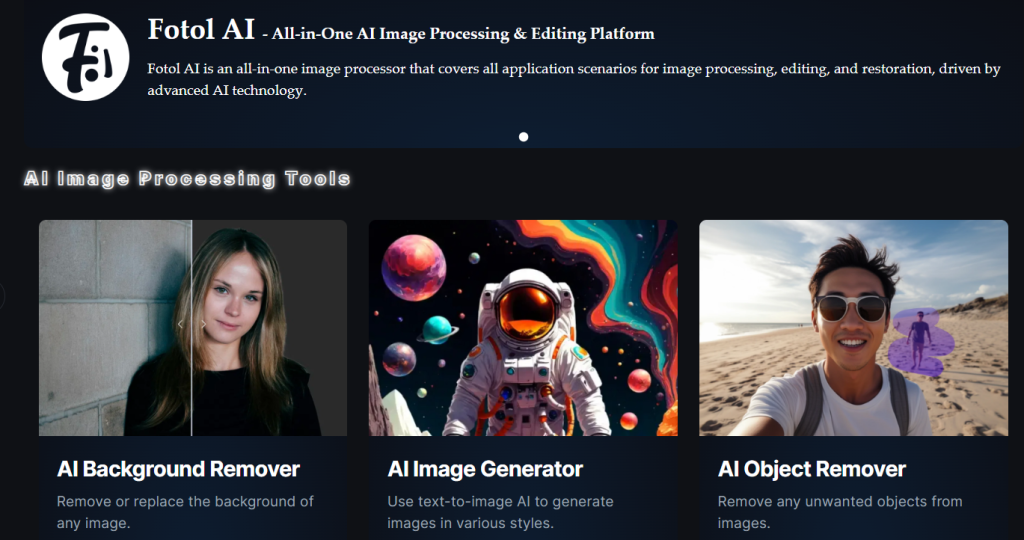Open the beach selfie AI Object Remover thumbnail
1024x540 pixels.
pos(854,328)
